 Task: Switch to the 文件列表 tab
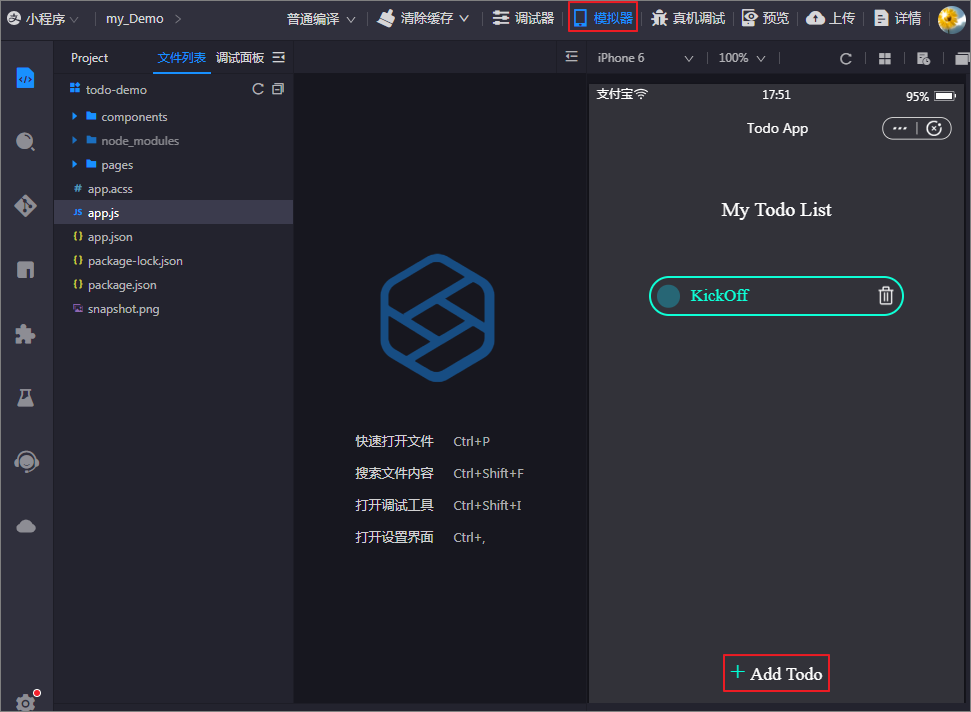[x=181, y=58]
